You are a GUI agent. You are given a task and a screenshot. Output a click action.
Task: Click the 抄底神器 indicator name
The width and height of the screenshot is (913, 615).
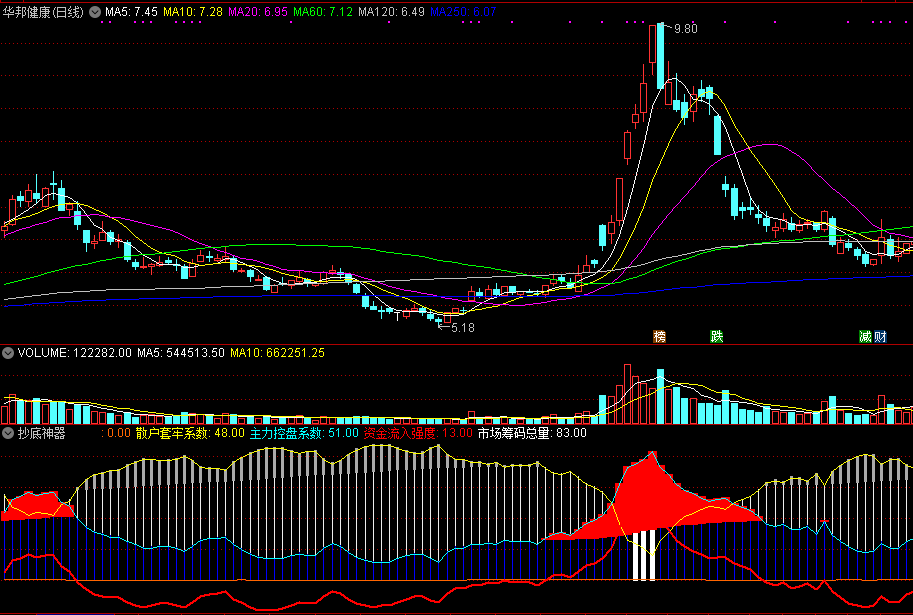click(x=41, y=433)
